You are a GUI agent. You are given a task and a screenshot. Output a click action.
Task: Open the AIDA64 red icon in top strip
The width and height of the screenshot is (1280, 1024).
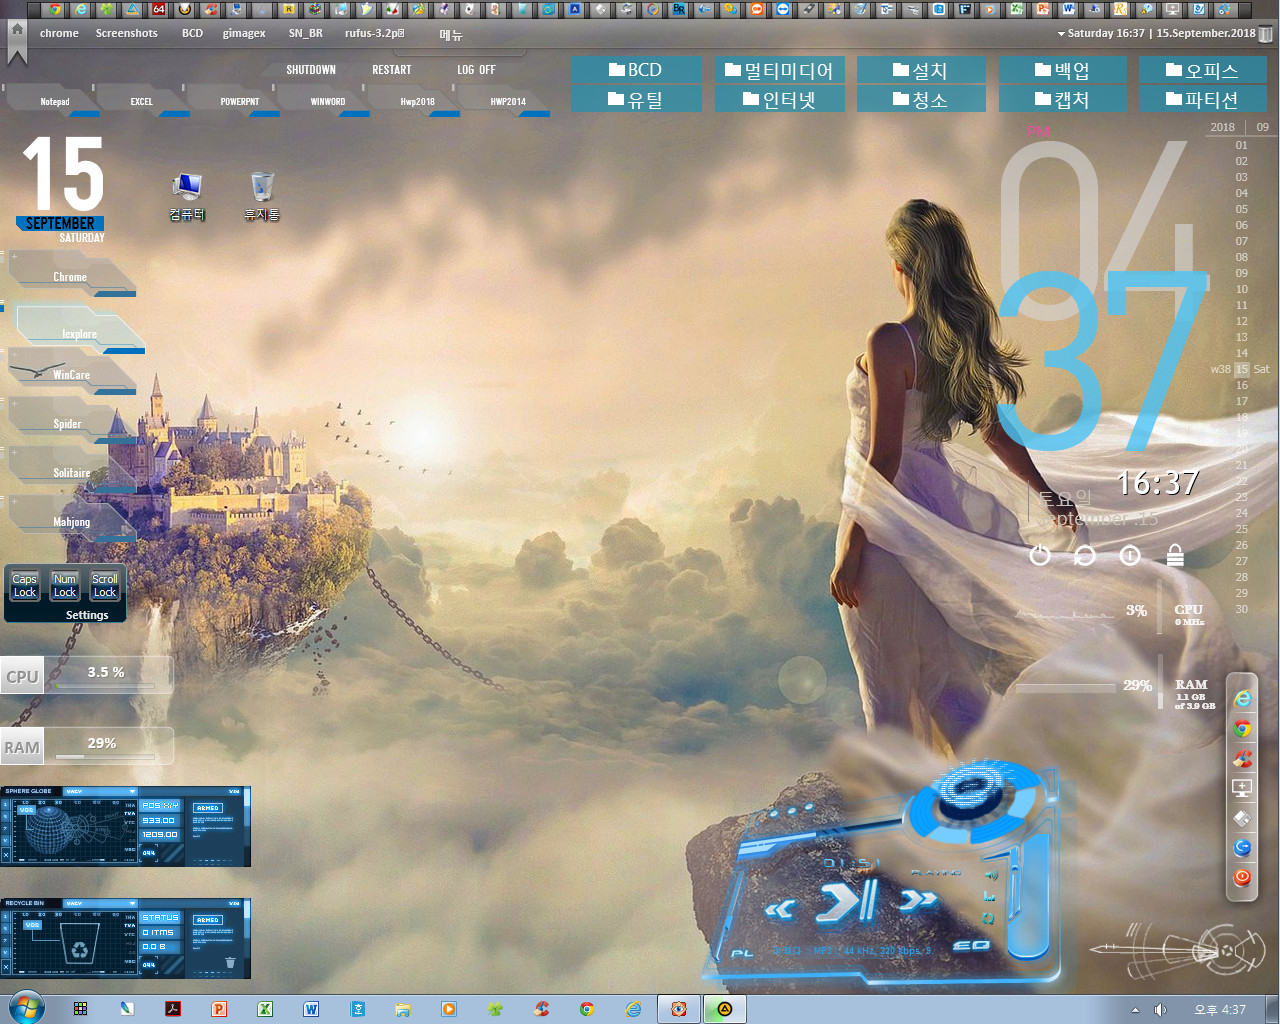159,9
